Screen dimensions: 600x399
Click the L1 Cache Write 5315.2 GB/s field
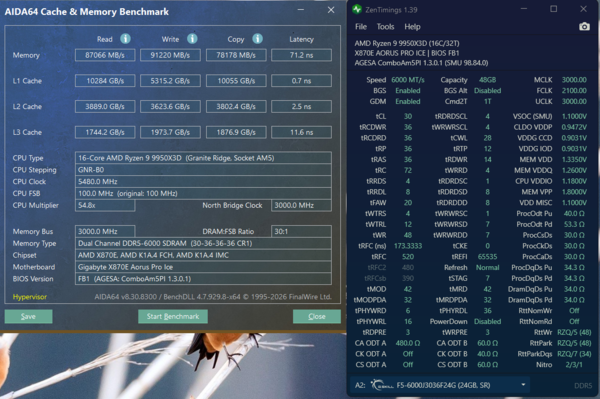click(170, 81)
